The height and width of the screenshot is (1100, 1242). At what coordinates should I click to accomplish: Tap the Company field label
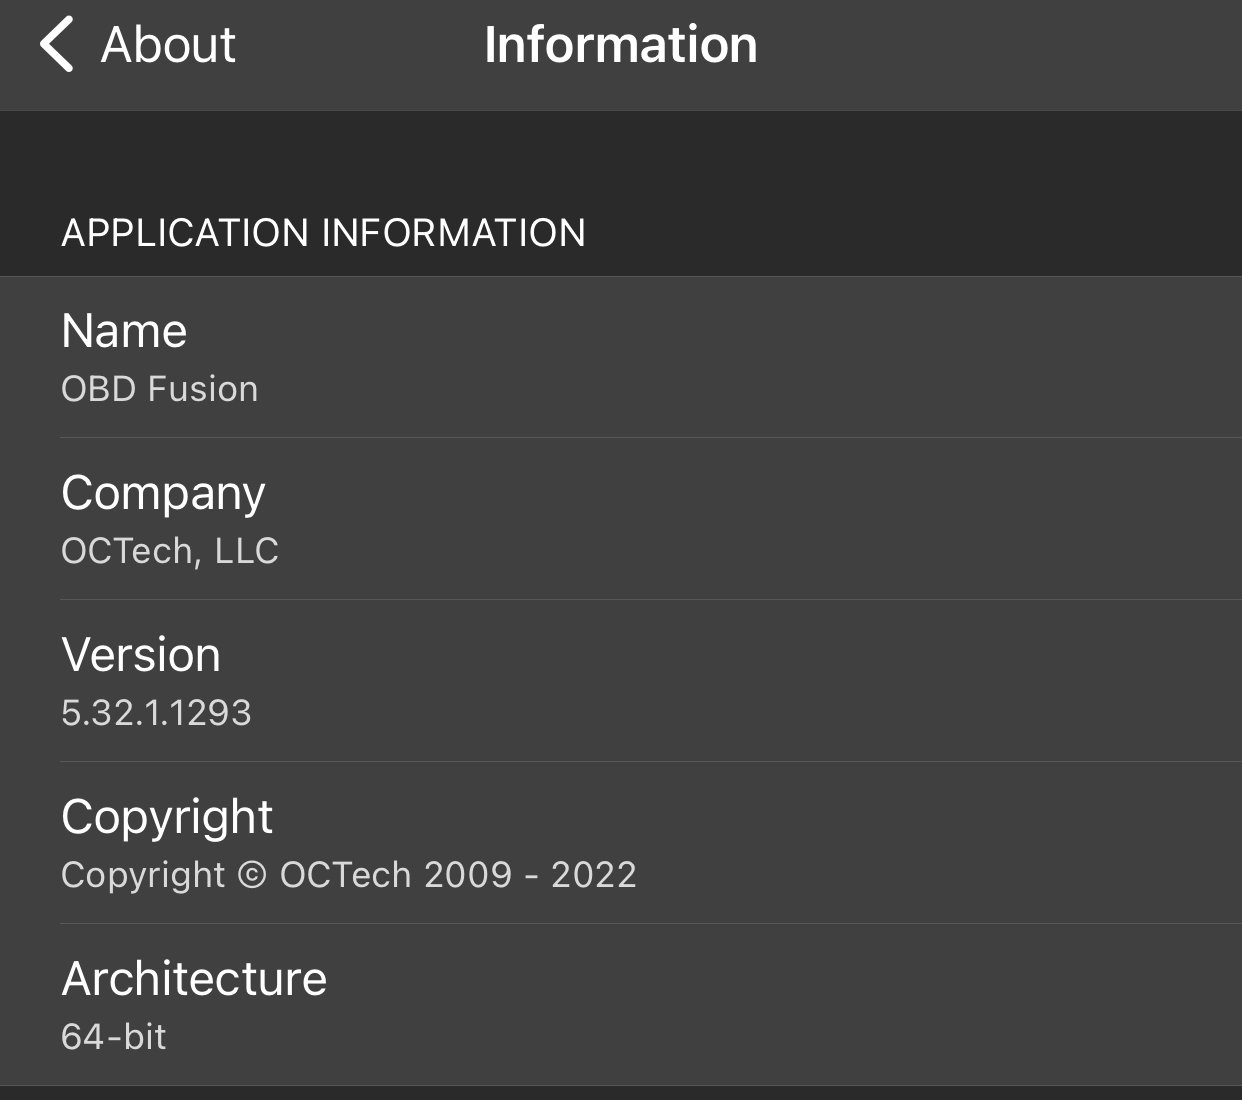[163, 494]
